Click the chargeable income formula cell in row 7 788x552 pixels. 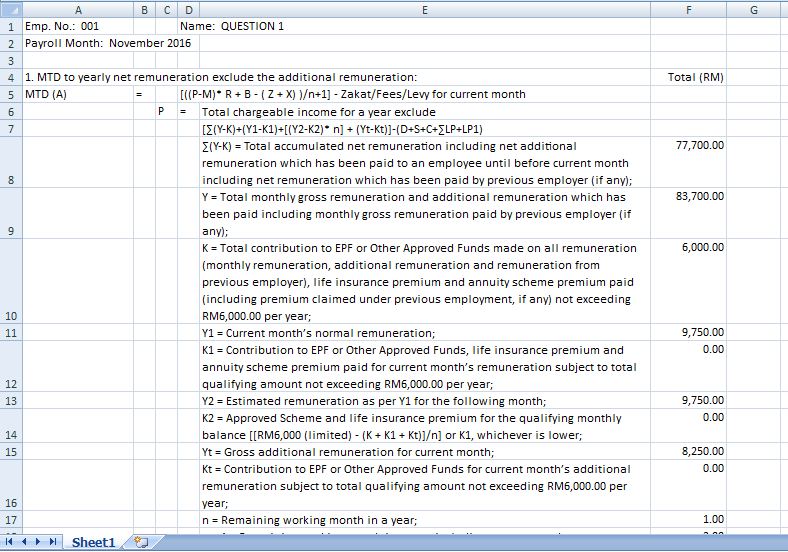pos(425,129)
